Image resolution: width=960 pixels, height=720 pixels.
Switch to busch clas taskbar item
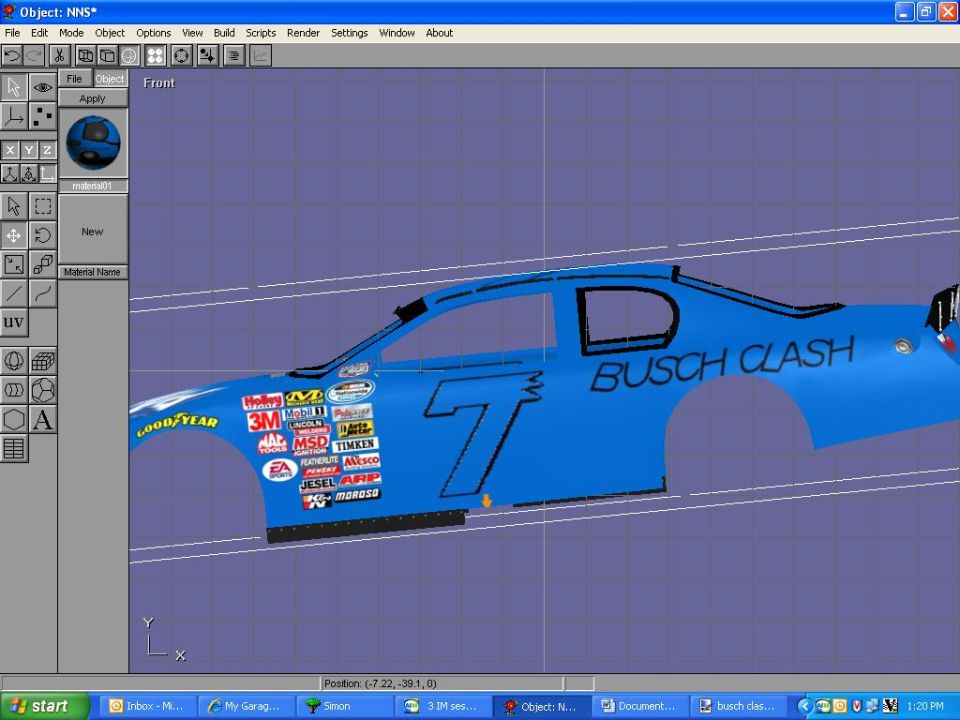738,706
